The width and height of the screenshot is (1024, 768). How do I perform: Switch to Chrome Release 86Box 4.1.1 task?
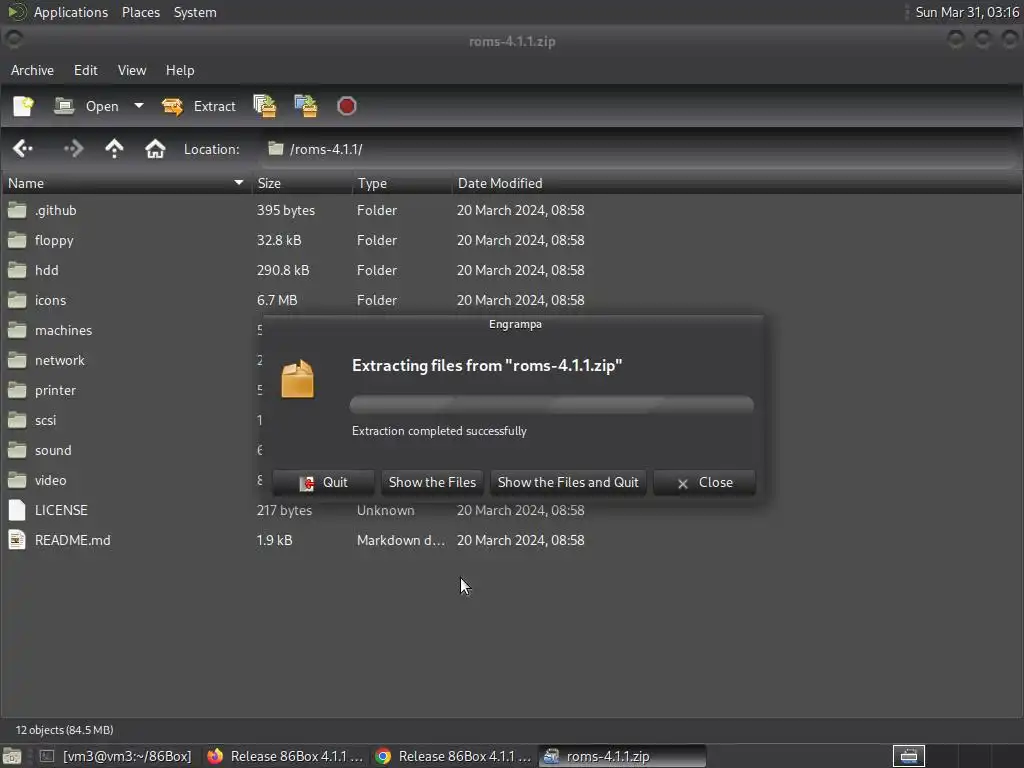(453, 756)
